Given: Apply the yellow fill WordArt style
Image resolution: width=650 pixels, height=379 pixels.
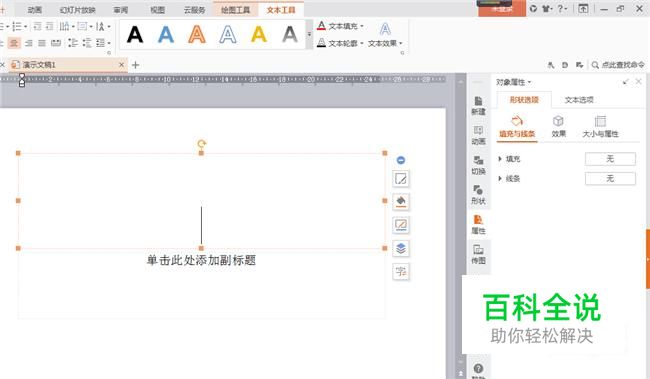Looking at the screenshot, I should (259, 34).
